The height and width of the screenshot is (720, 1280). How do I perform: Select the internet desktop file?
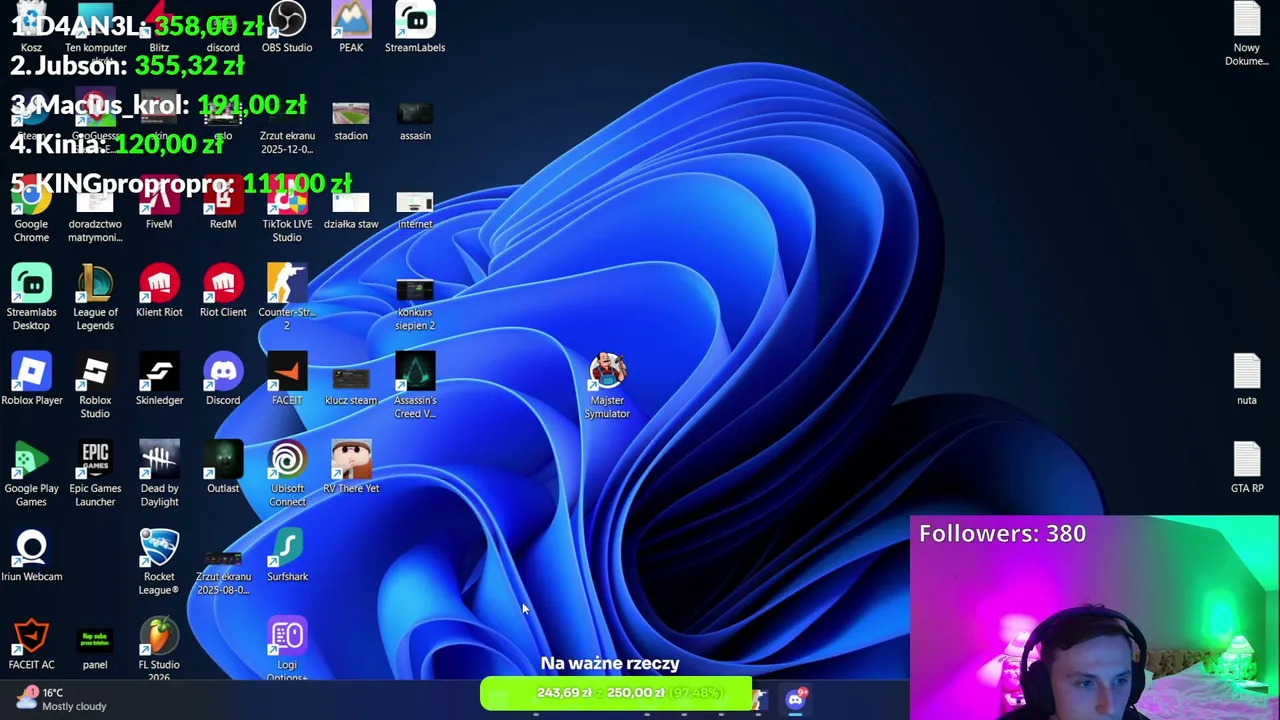415,210
